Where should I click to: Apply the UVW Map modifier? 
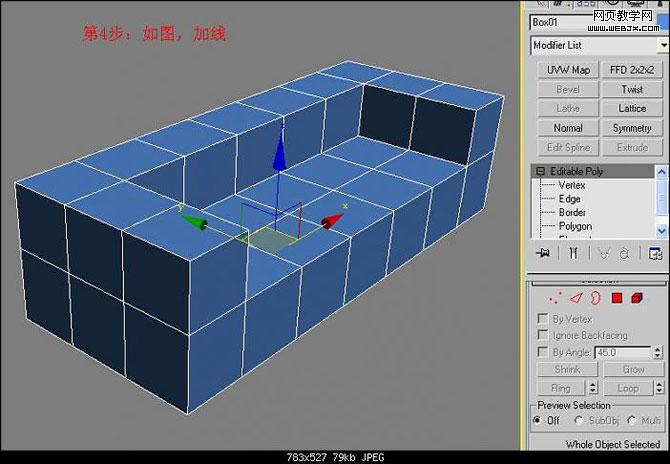568,70
